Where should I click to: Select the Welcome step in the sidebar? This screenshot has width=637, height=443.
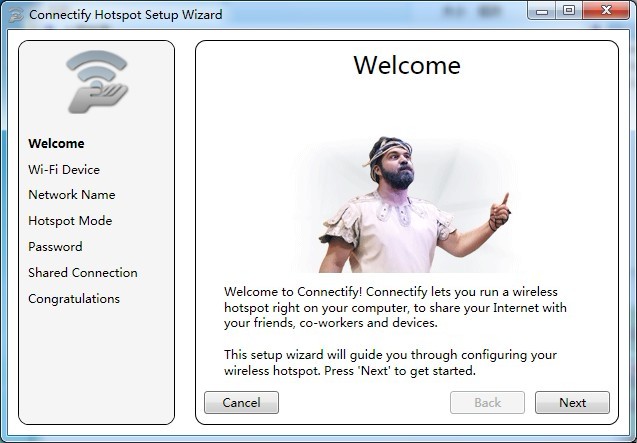pos(56,143)
